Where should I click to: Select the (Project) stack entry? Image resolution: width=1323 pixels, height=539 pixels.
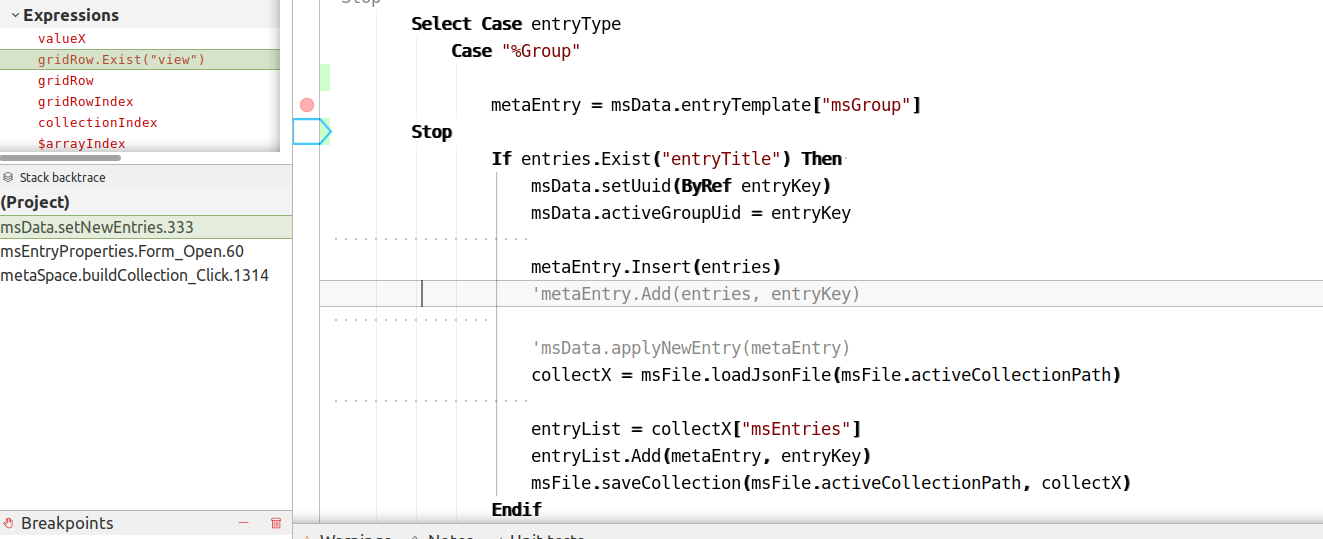tap(35, 203)
